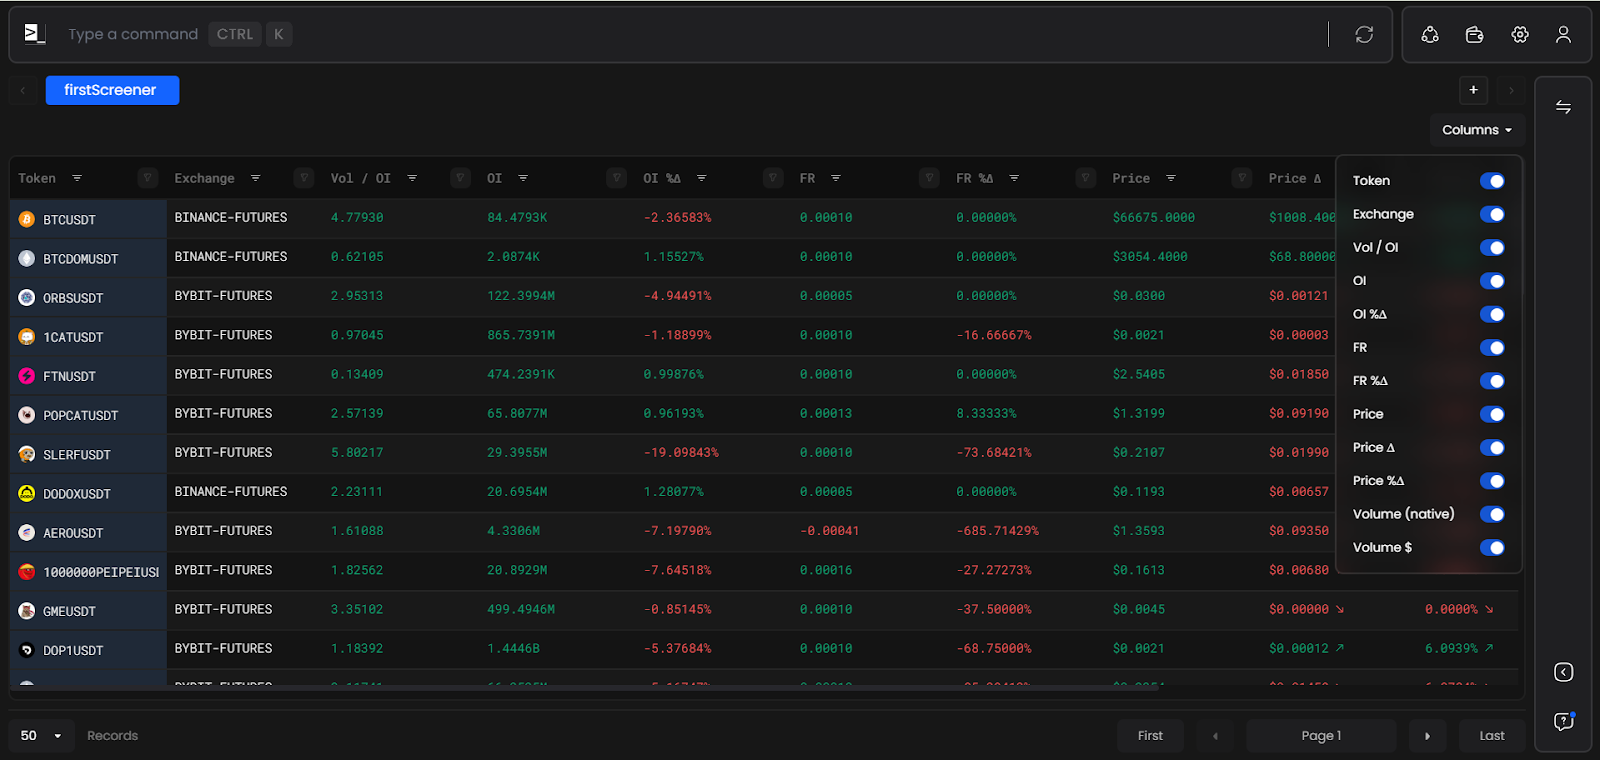Open the settings gear icon
The height and width of the screenshot is (760, 1600).
point(1520,34)
